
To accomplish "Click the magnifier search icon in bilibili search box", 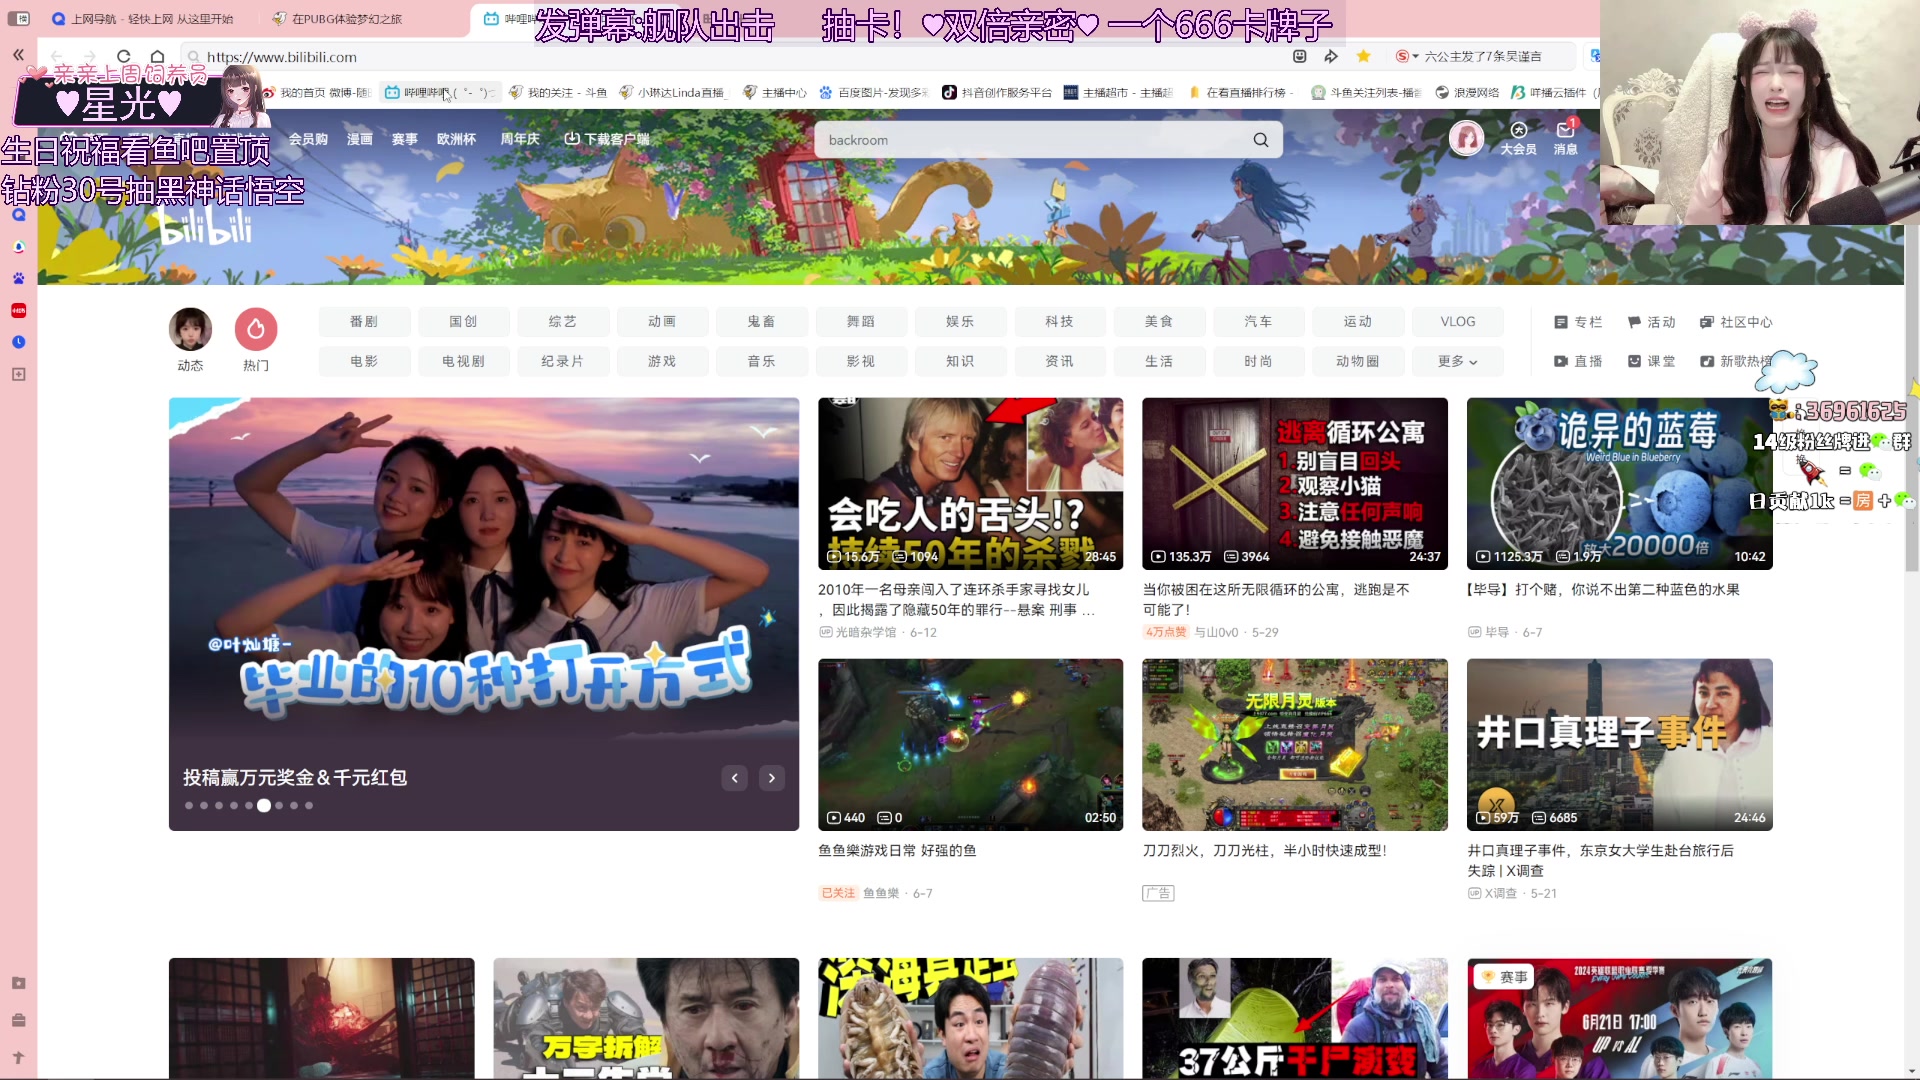I will tap(1261, 140).
